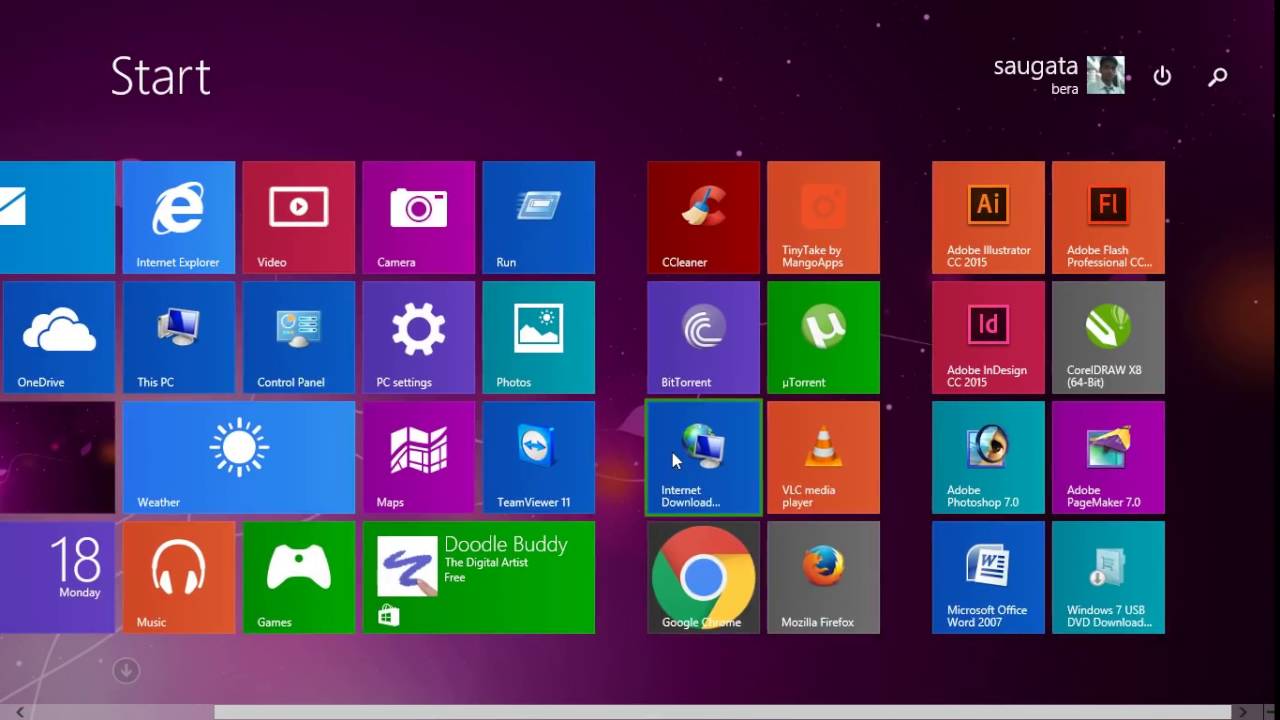Open the Run tile
The image size is (1280, 720).
point(539,217)
